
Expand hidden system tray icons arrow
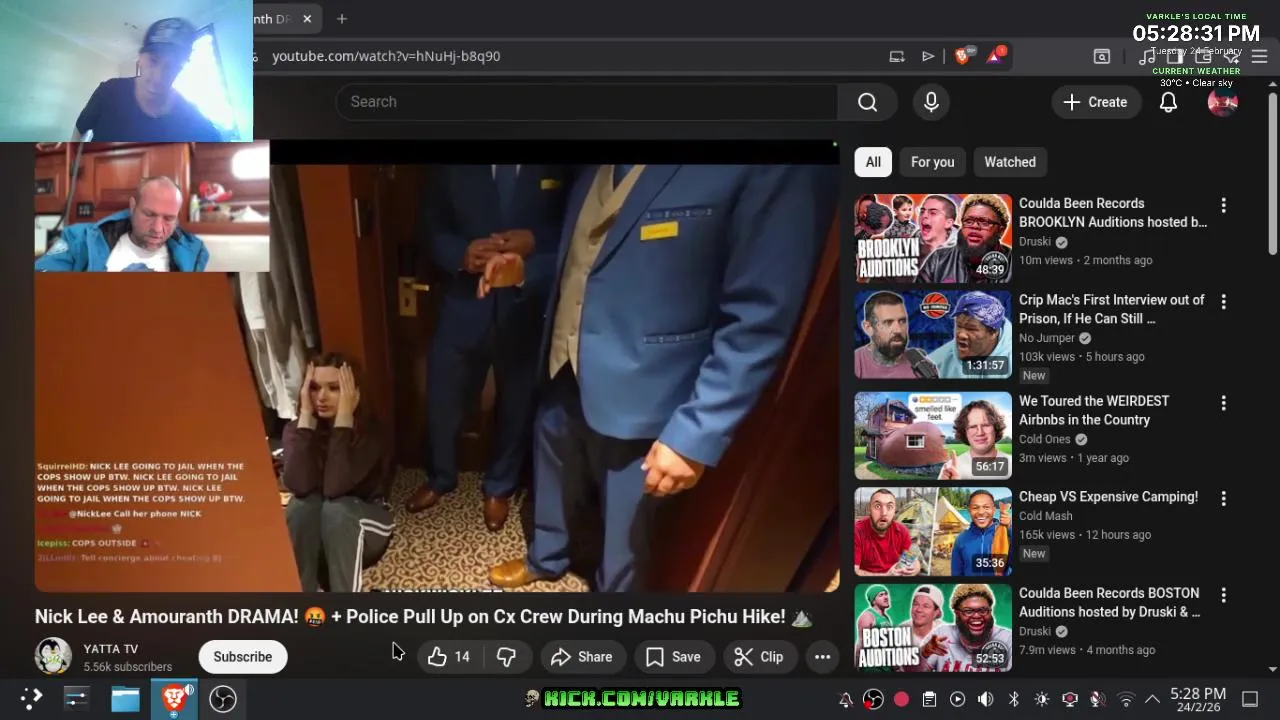(x=1152, y=699)
